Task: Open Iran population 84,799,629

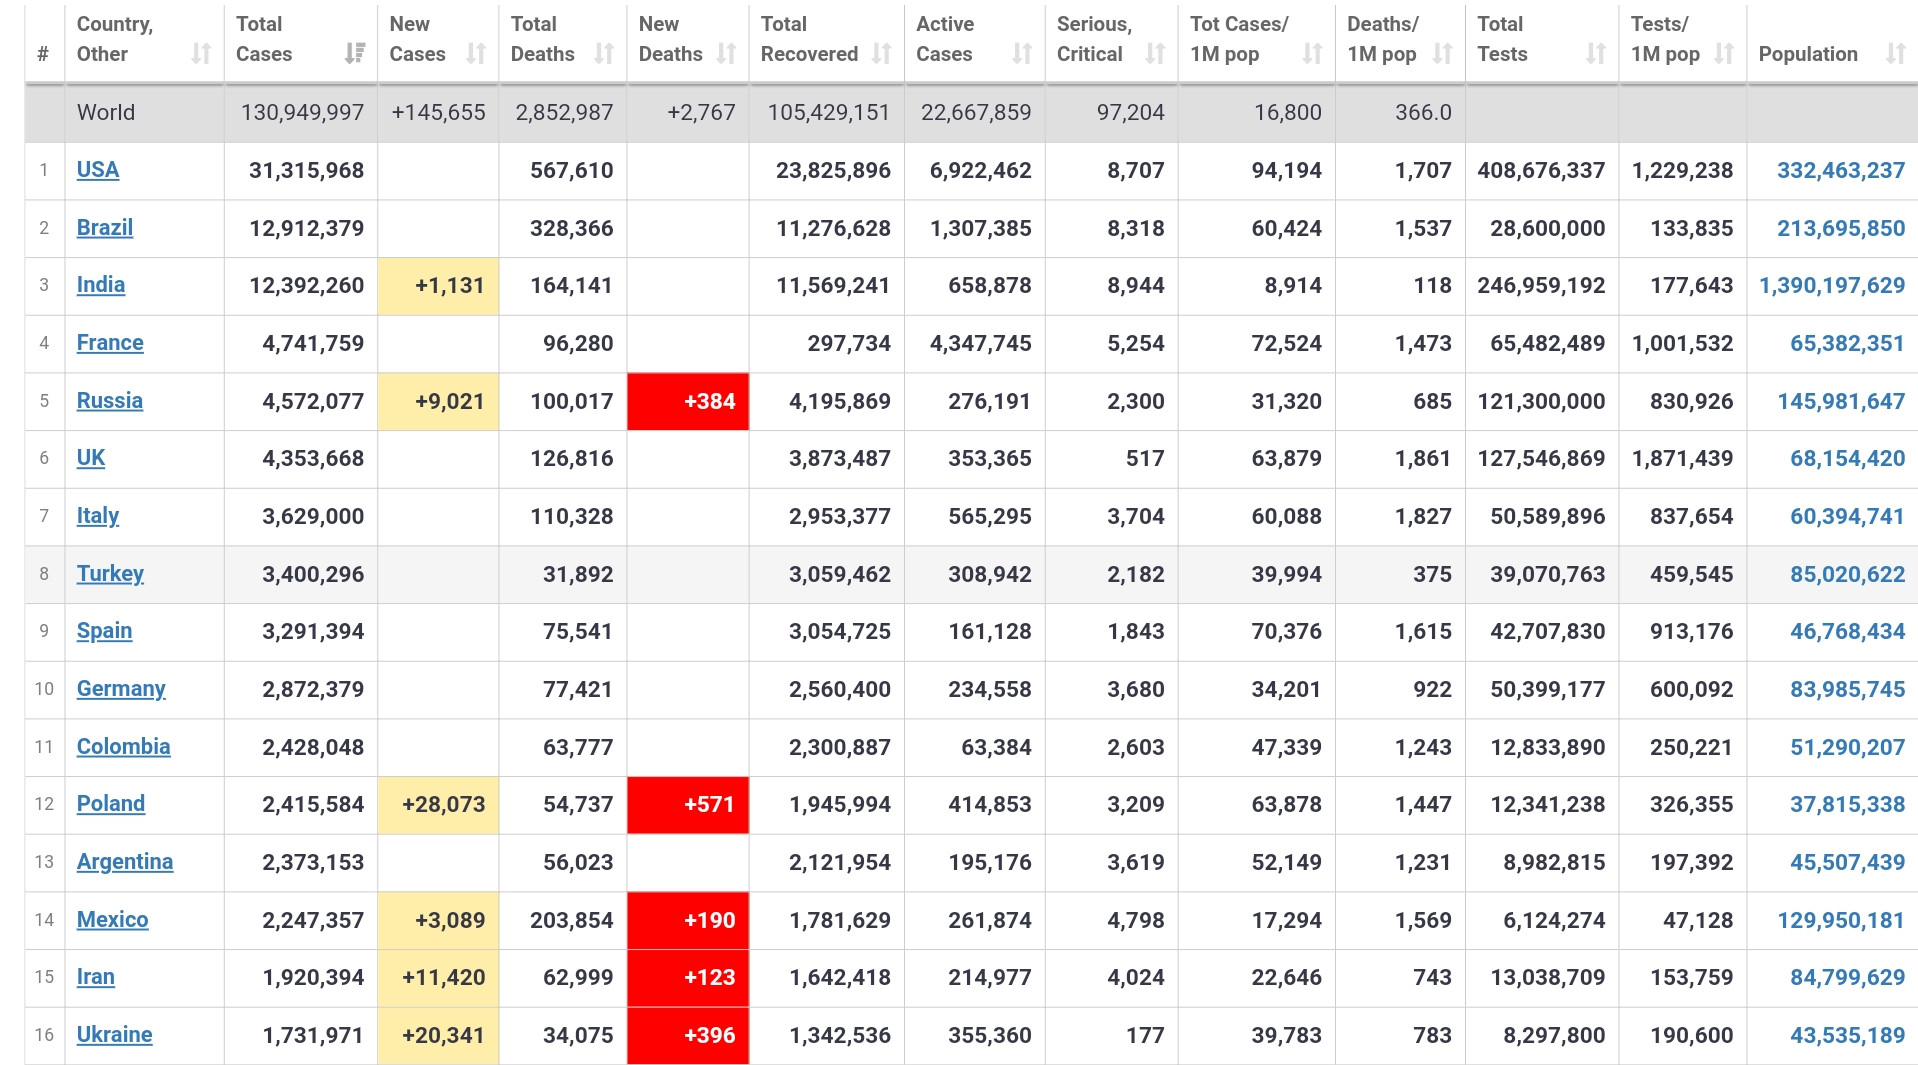Action: click(1848, 978)
